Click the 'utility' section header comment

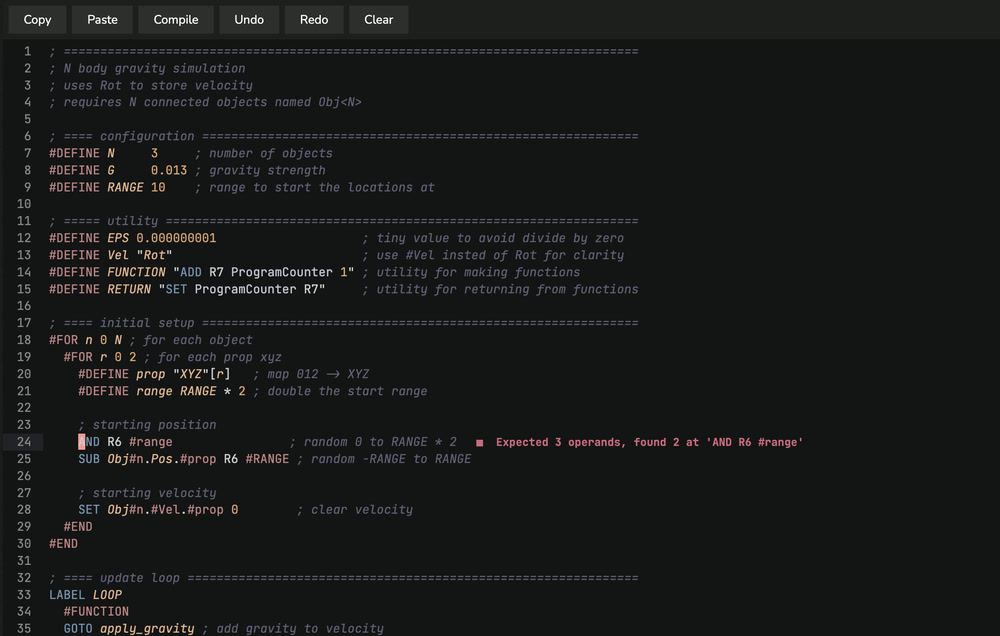pyautogui.click(x=344, y=221)
